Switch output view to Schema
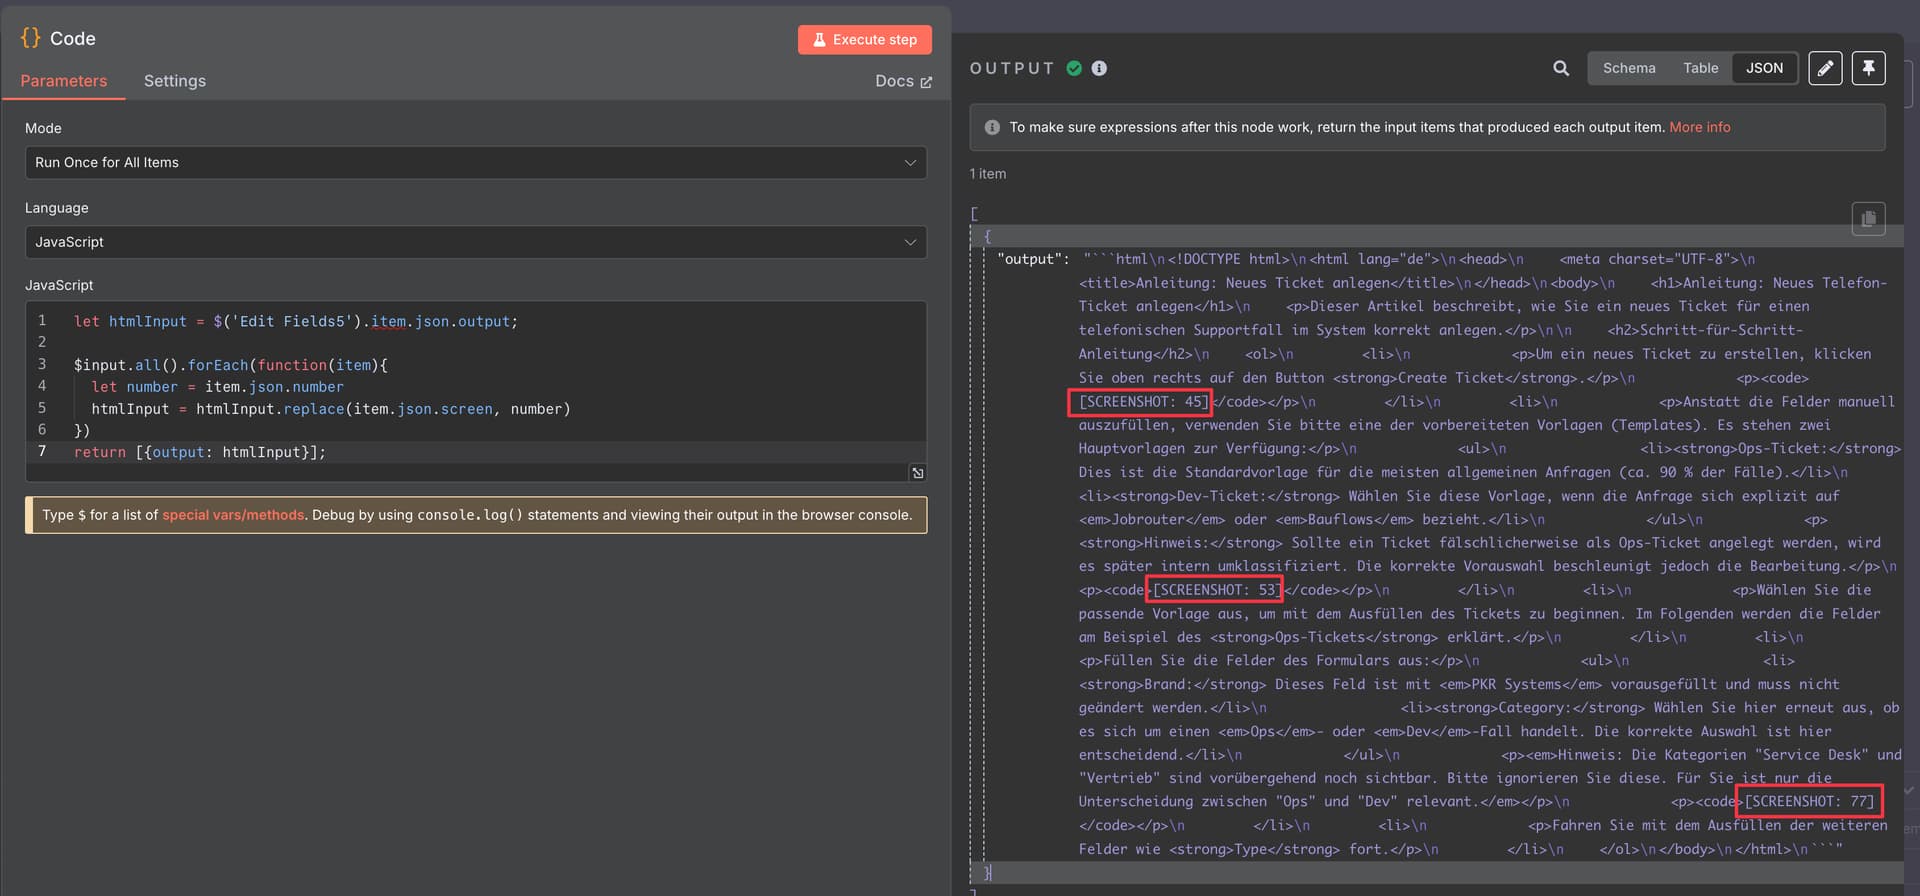The height and width of the screenshot is (896, 1920). point(1629,68)
